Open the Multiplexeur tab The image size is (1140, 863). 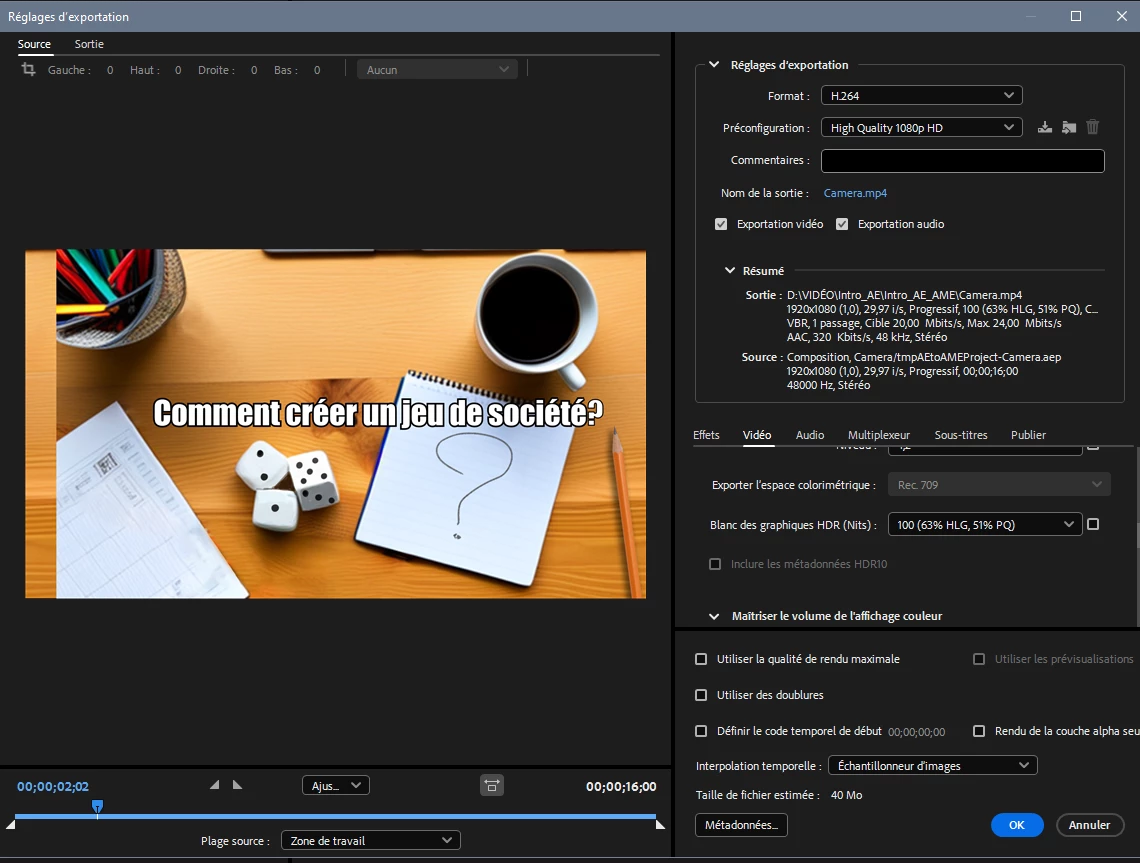tap(879, 435)
